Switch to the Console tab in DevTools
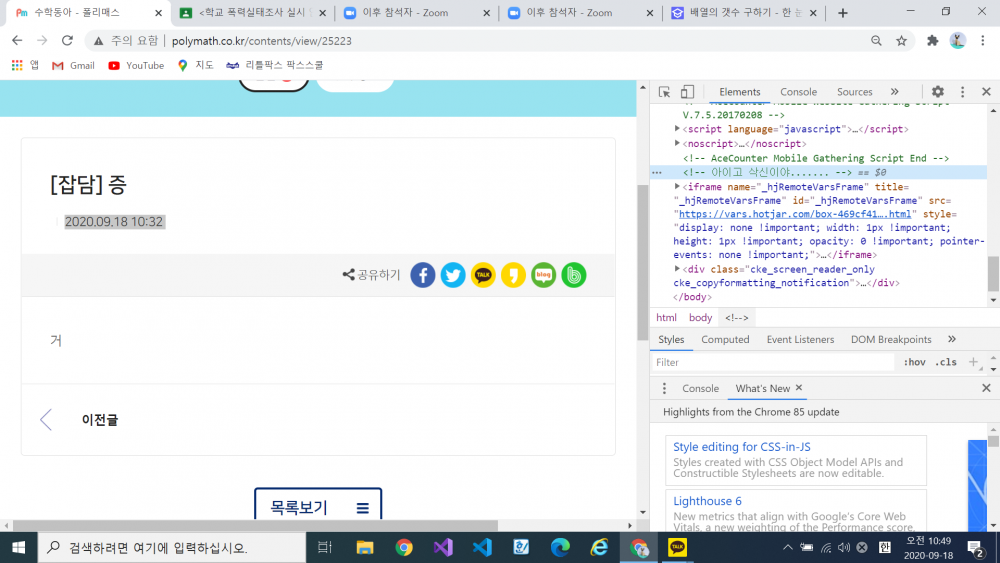 pyautogui.click(x=798, y=92)
